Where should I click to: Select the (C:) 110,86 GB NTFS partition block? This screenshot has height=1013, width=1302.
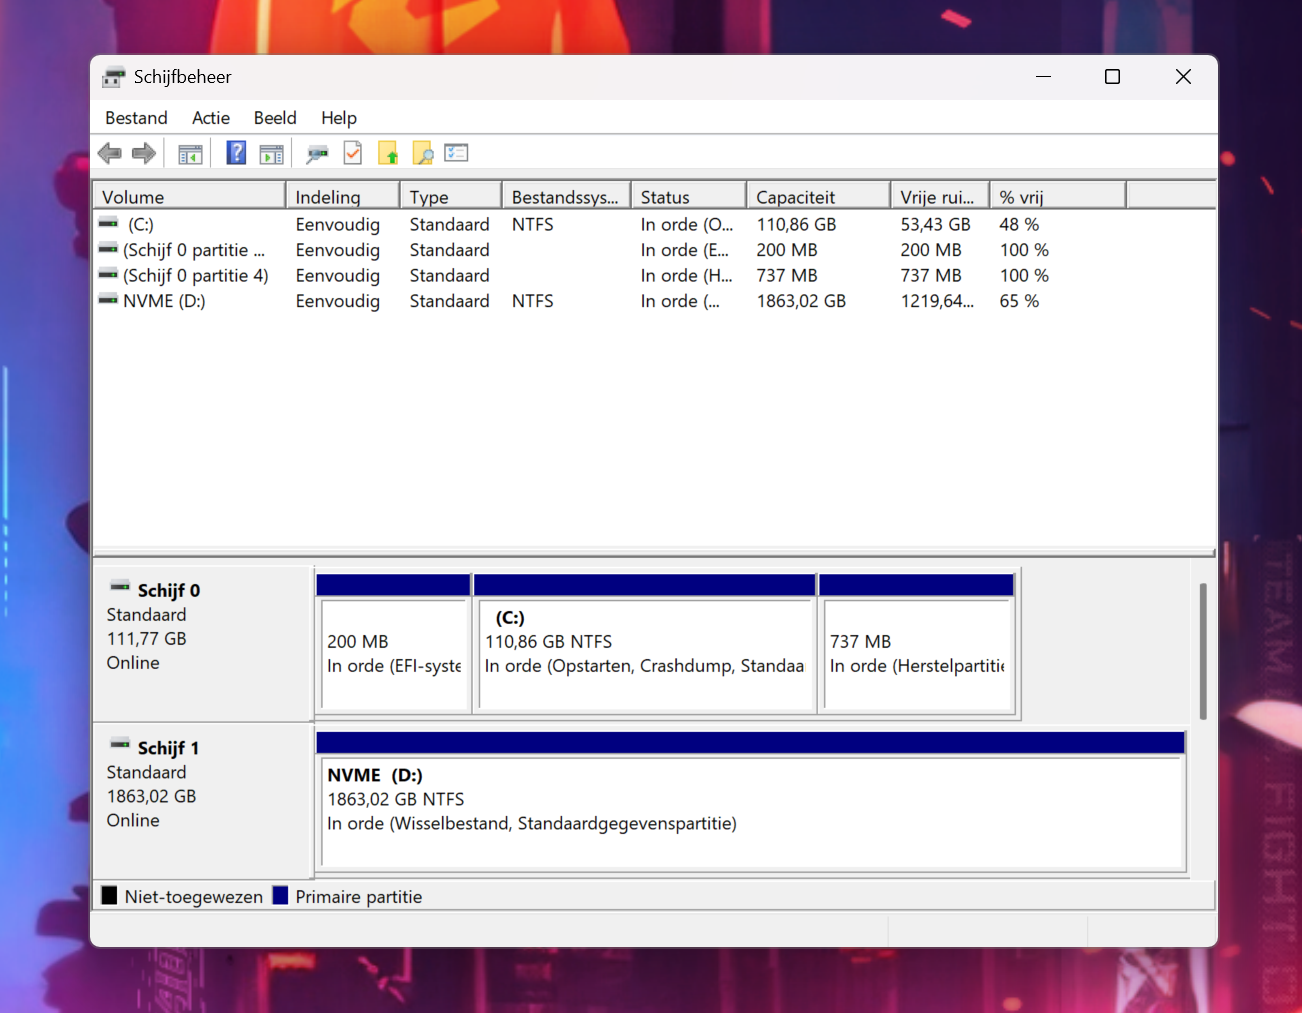(645, 643)
